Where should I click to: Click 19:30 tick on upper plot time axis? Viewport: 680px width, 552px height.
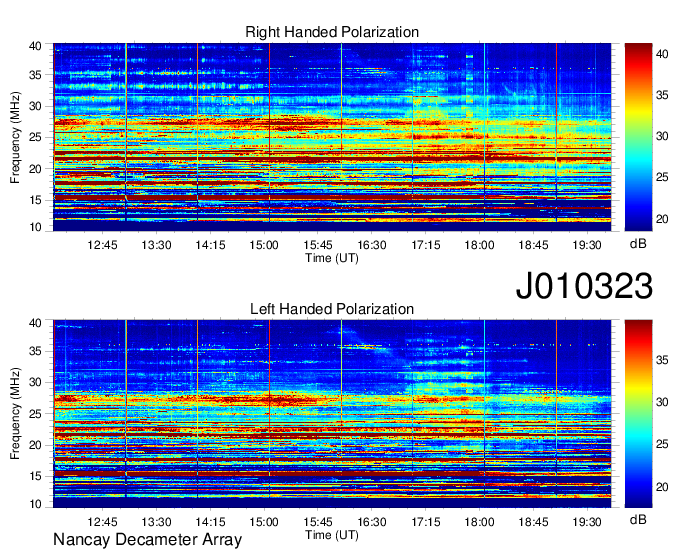coord(587,245)
